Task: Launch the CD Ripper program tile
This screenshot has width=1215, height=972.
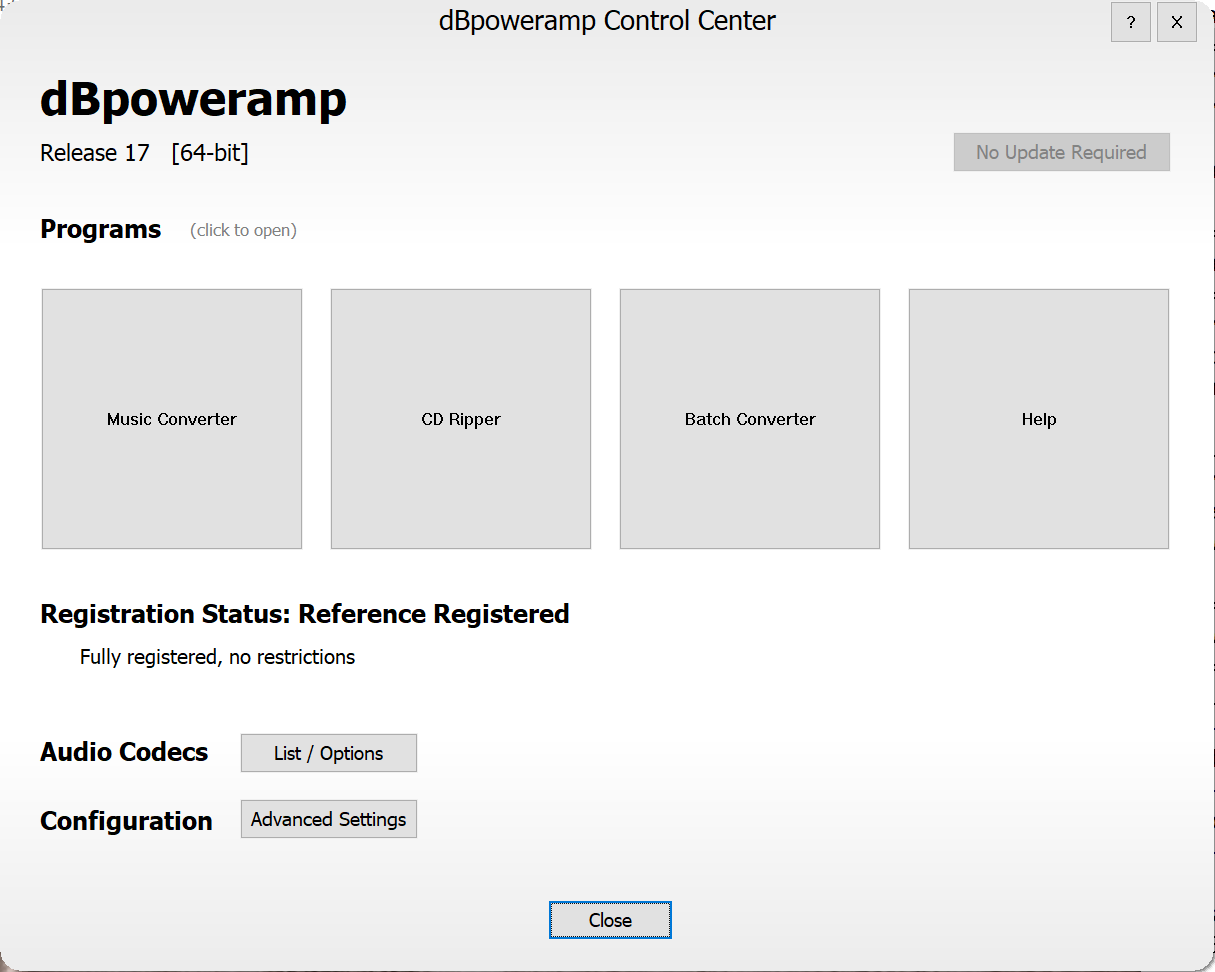Action: coord(461,419)
